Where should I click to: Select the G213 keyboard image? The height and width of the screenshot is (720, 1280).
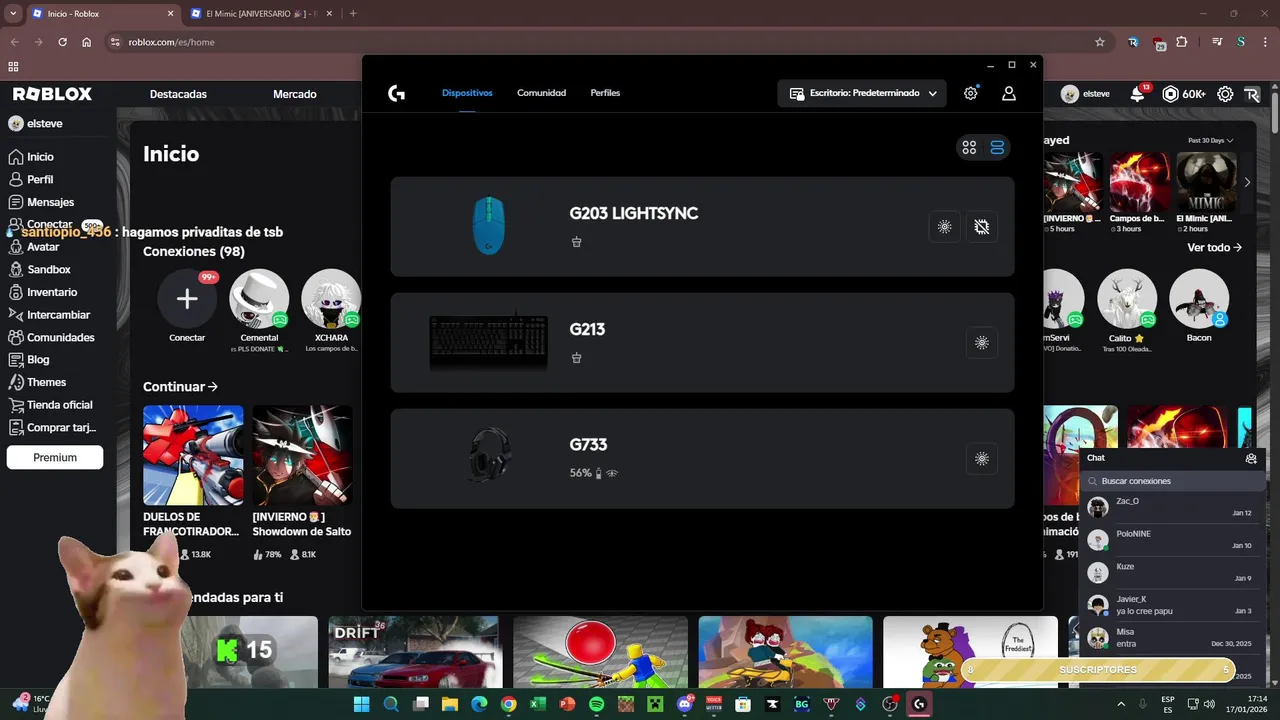(488, 342)
